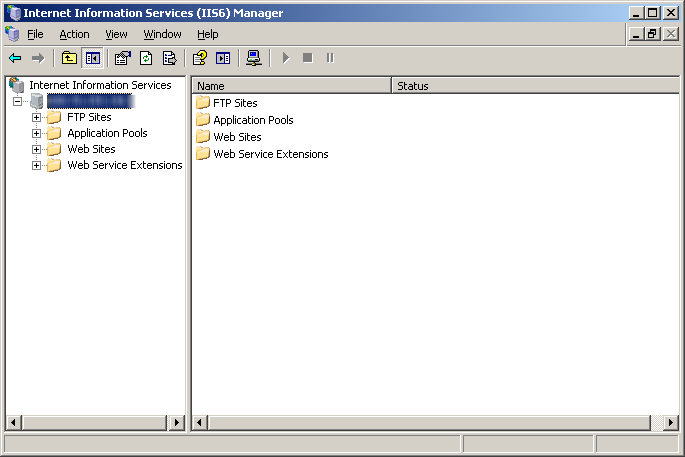
Task: Select Application Pools label in the tree
Action: [107, 133]
